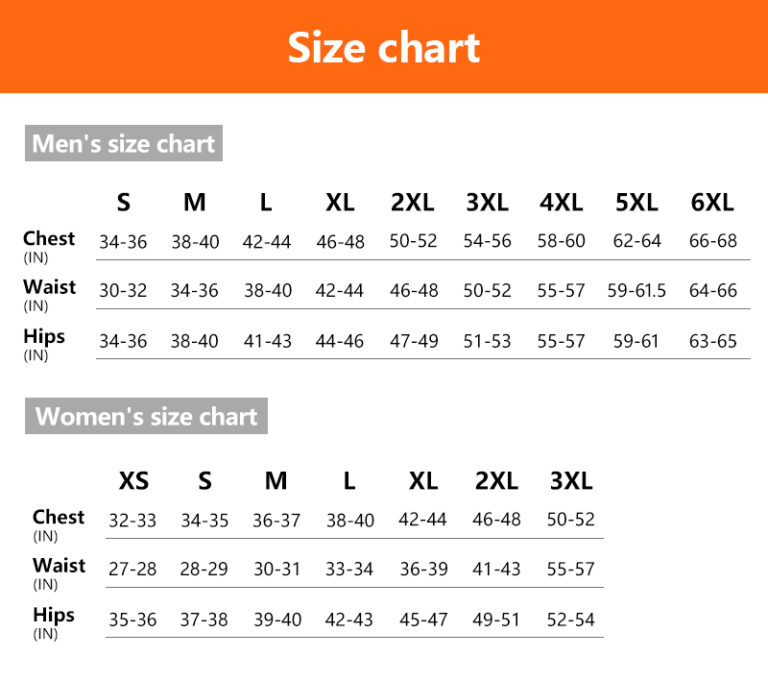Click the XS column header in women's chart
Screen dimensions: 768x681
pyautogui.click(x=133, y=481)
